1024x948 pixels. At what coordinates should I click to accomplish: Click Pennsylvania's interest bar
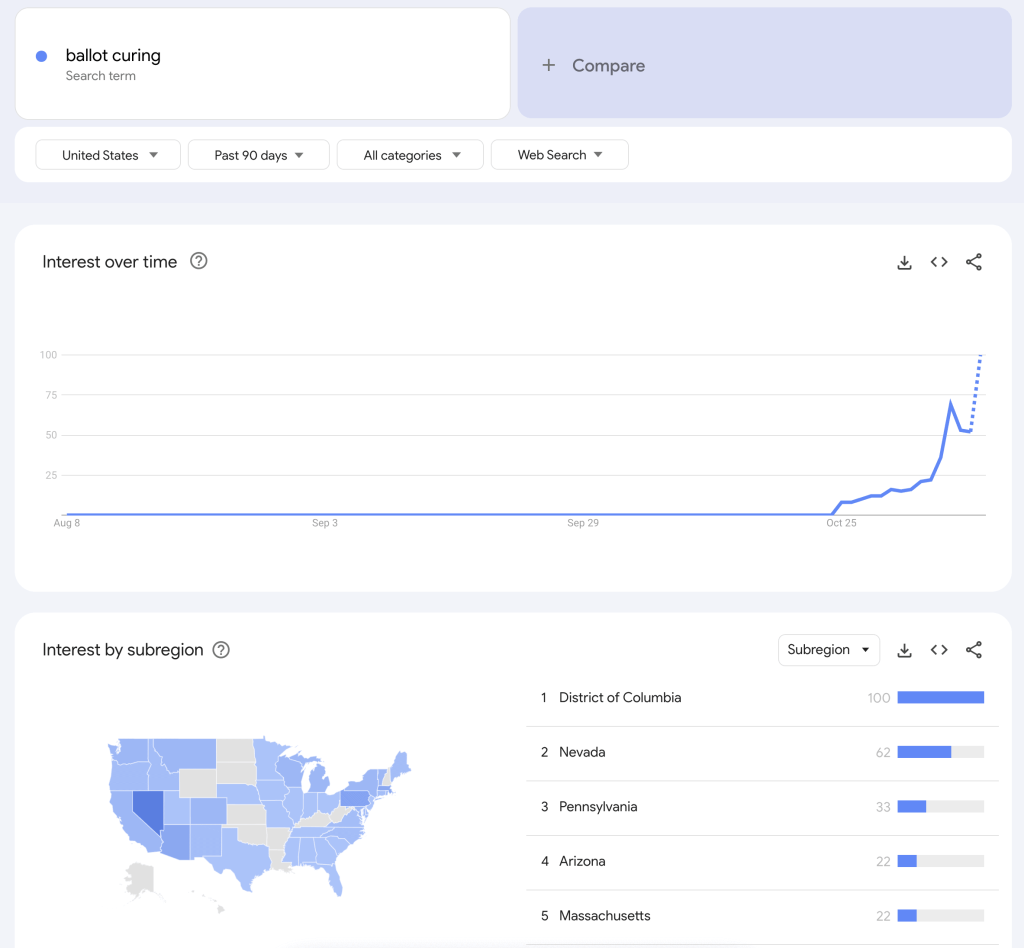point(940,806)
